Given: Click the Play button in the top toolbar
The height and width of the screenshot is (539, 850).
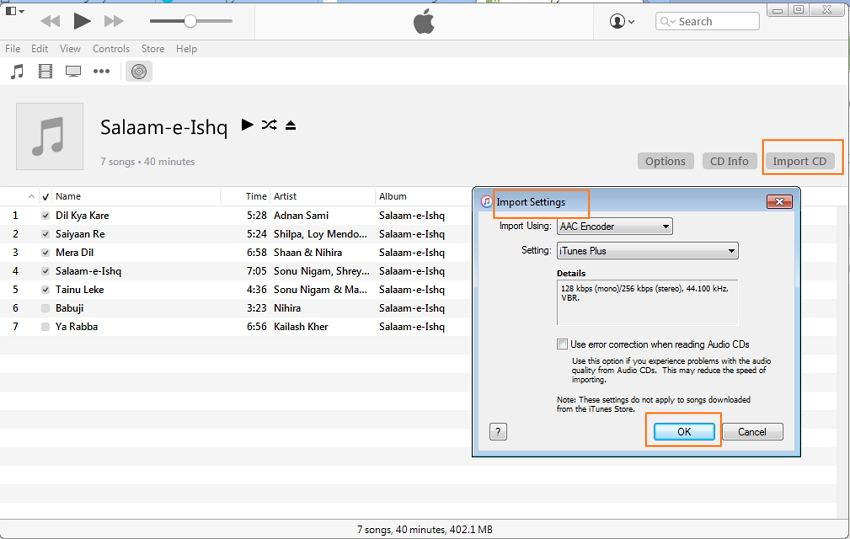Looking at the screenshot, I should 82,21.
